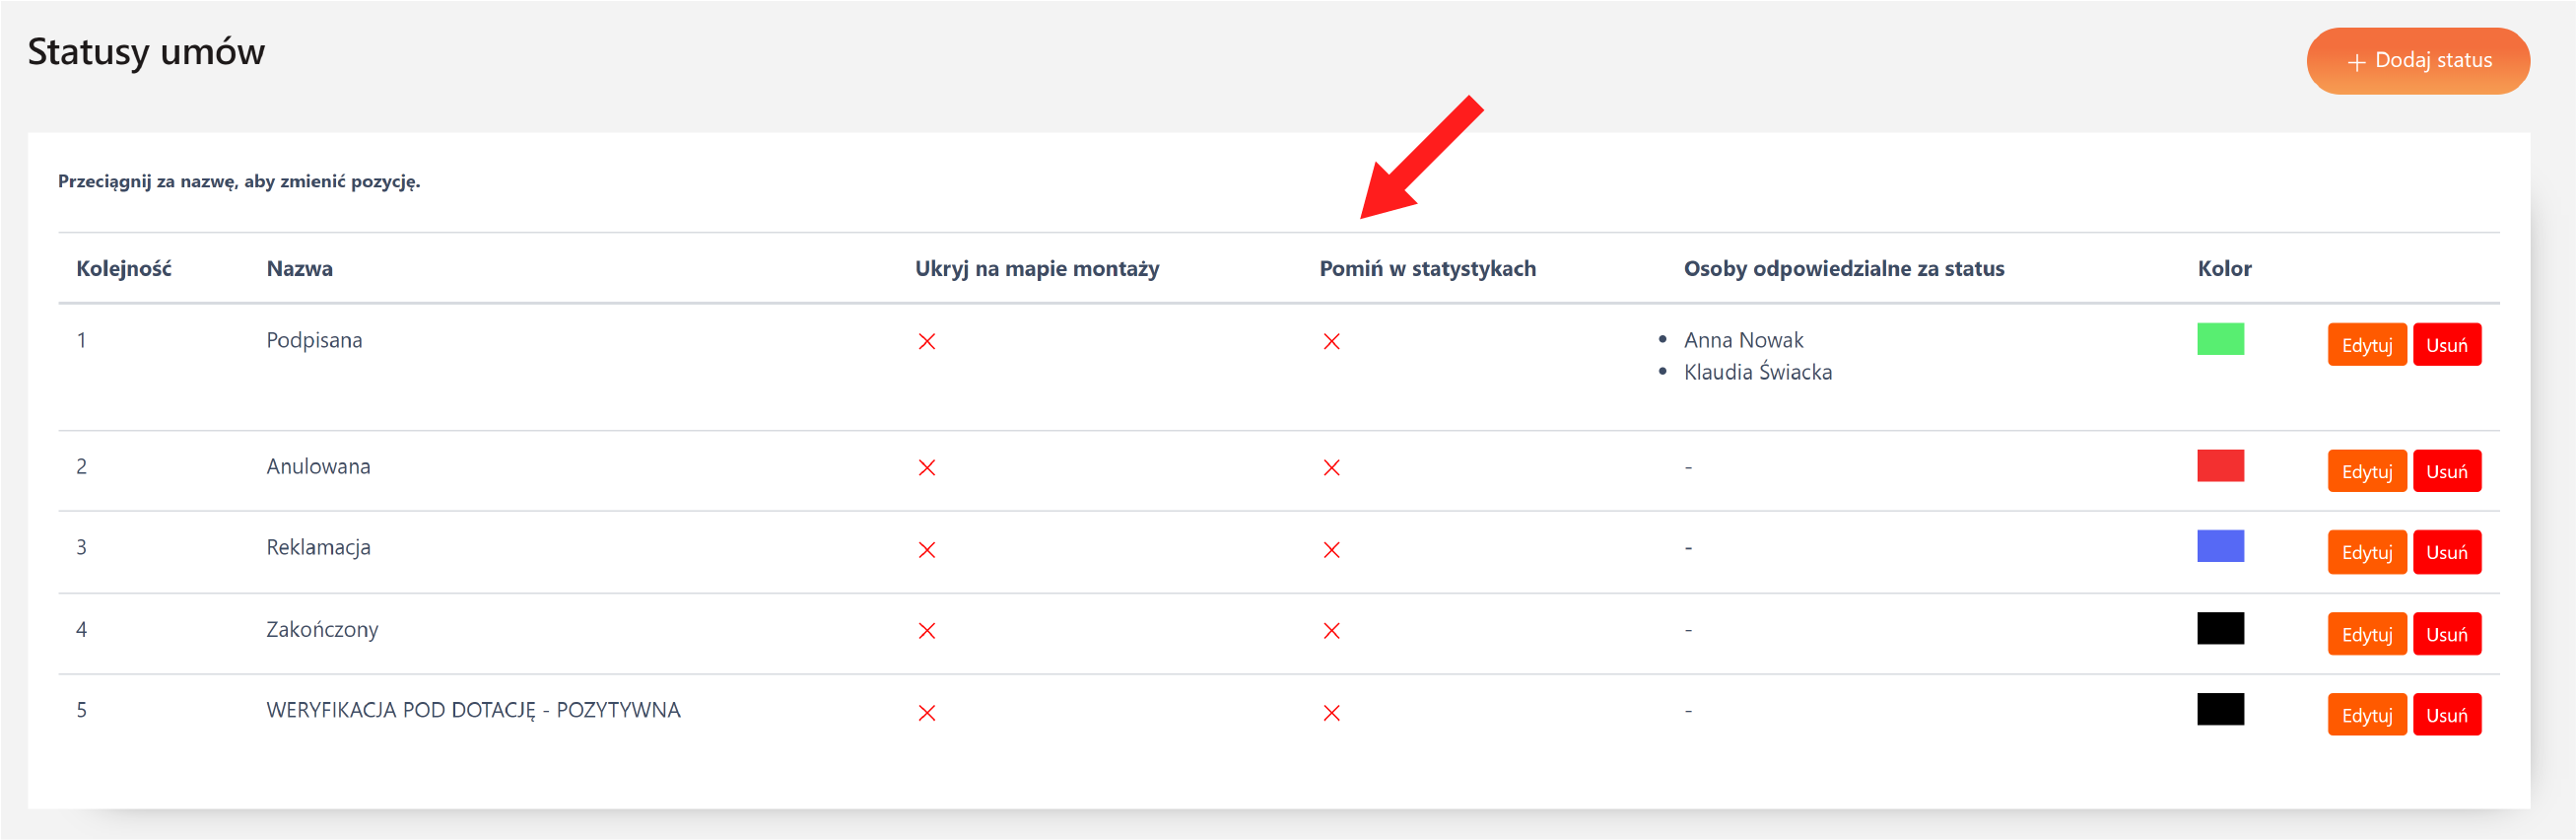This screenshot has width=2576, height=840.
Task: Click hide-on-map X icon for Anulowana
Action: click(927, 468)
